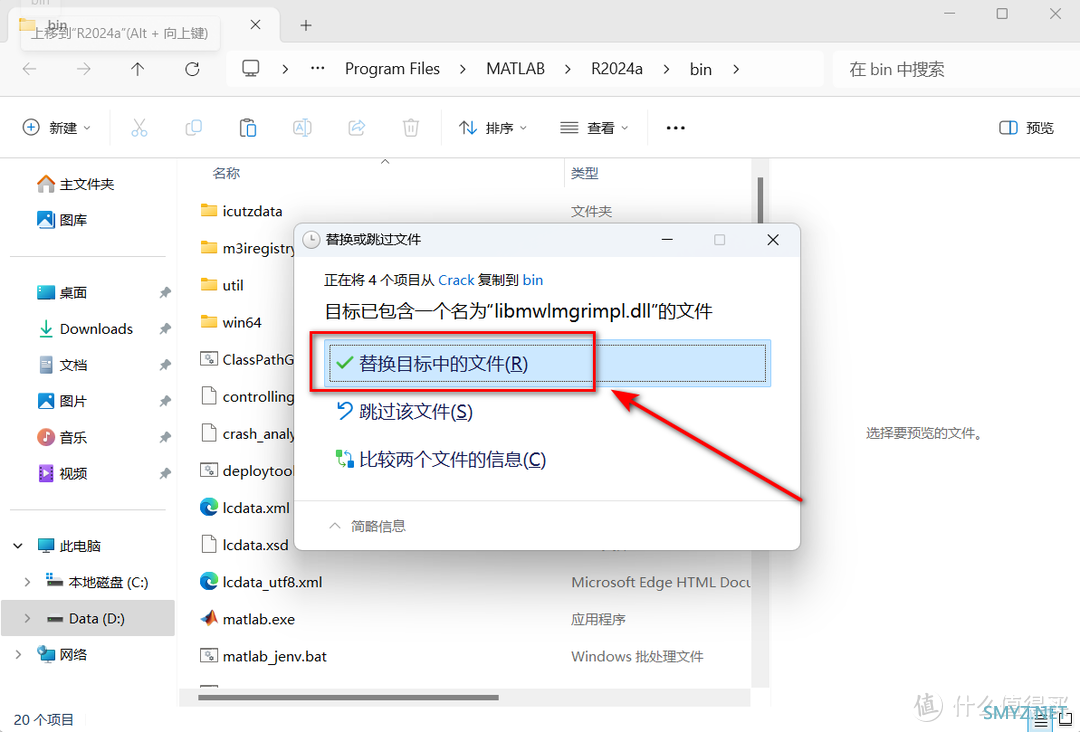Viewport: 1080px width, 732px height.
Task: Unpin Downloads using its pin icon
Action: (165, 328)
